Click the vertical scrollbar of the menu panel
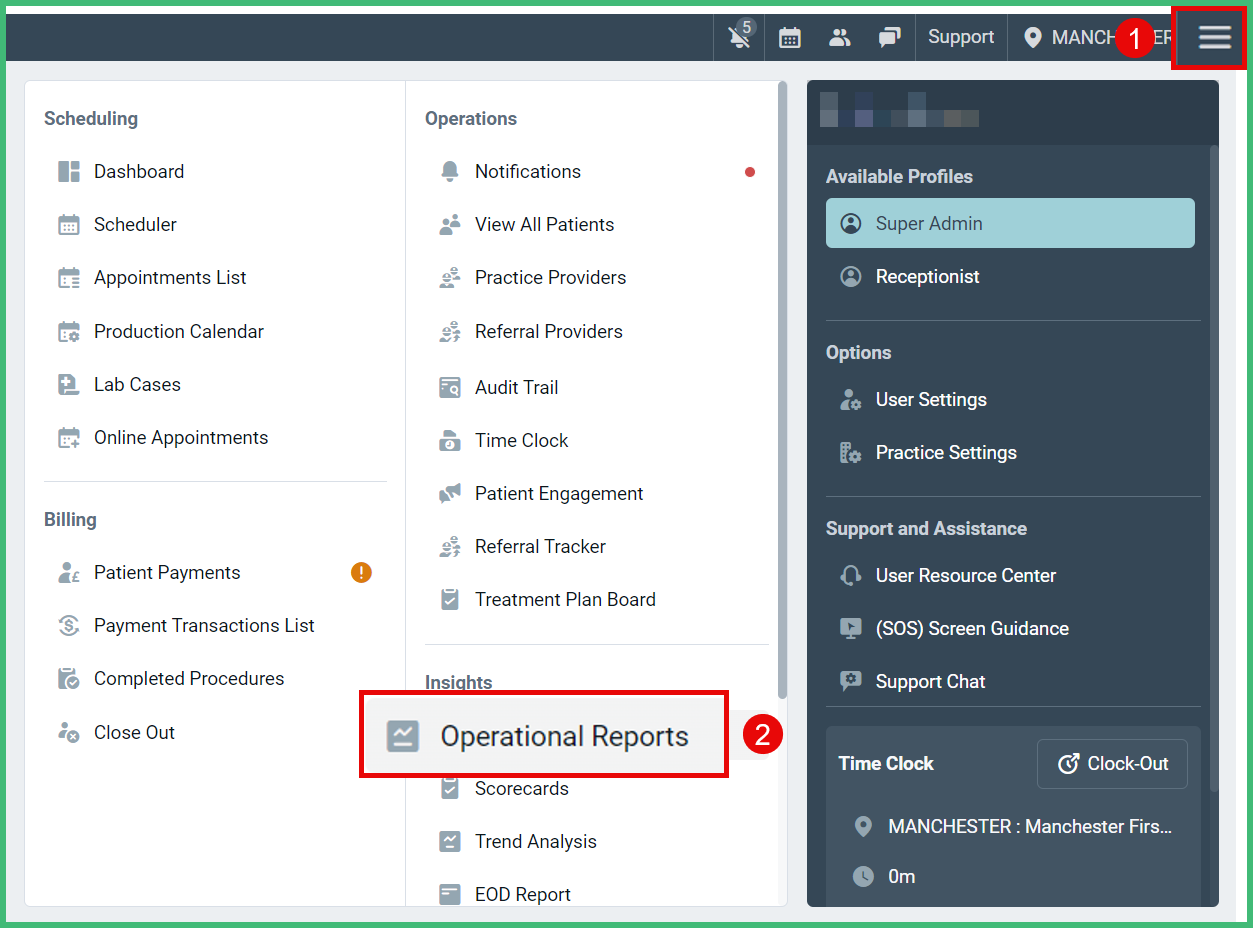The image size is (1253, 928). 781,400
